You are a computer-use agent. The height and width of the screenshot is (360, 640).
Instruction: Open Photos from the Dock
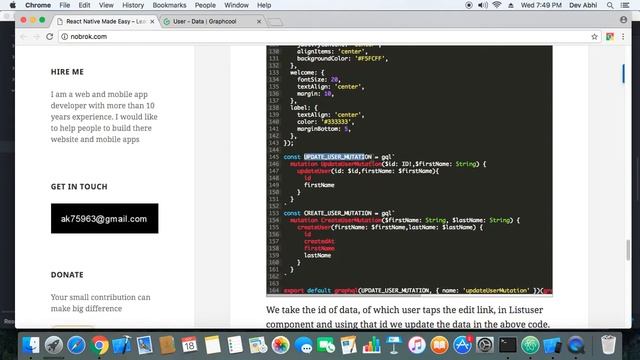pyautogui.click(x=280, y=345)
